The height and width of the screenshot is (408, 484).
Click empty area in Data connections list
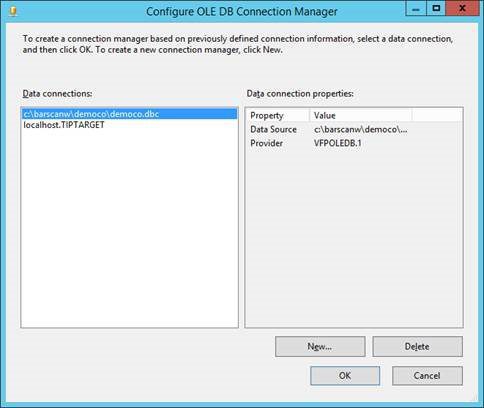(x=129, y=227)
